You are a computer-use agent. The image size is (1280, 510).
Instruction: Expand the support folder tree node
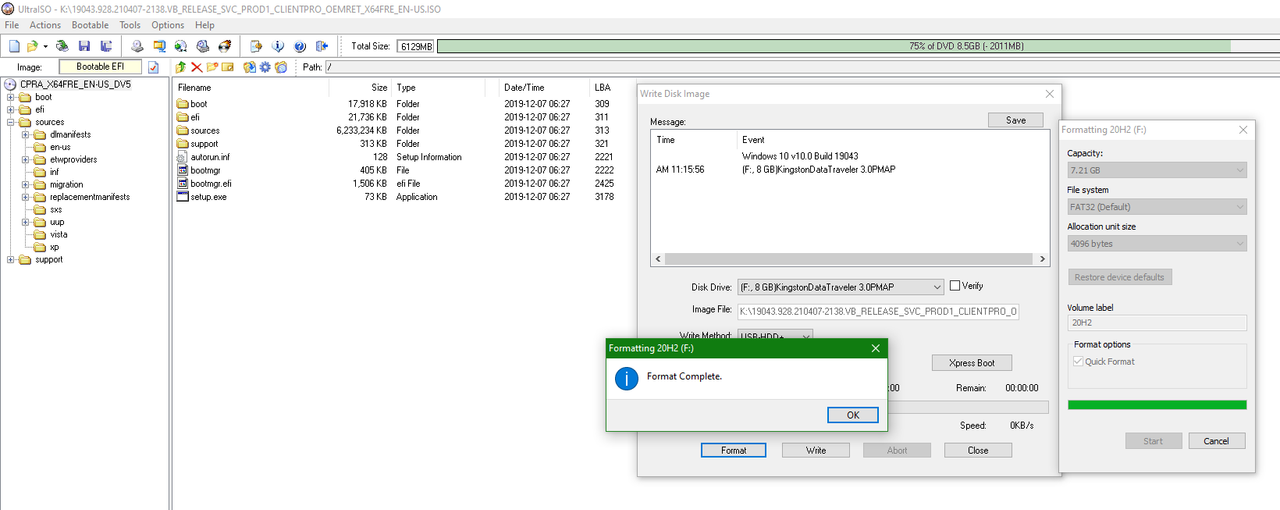coord(11,259)
